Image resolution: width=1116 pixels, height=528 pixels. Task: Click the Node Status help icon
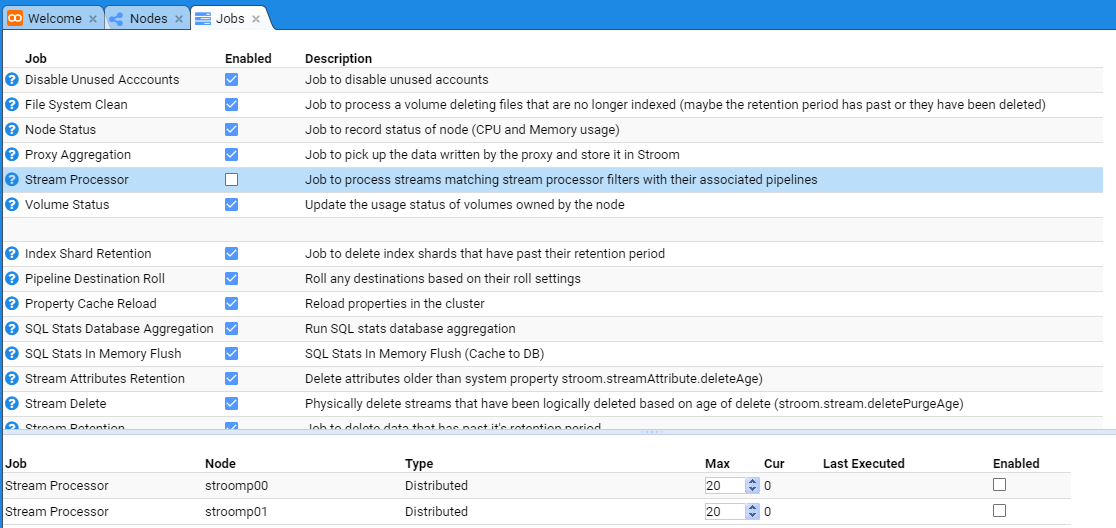(x=12, y=130)
